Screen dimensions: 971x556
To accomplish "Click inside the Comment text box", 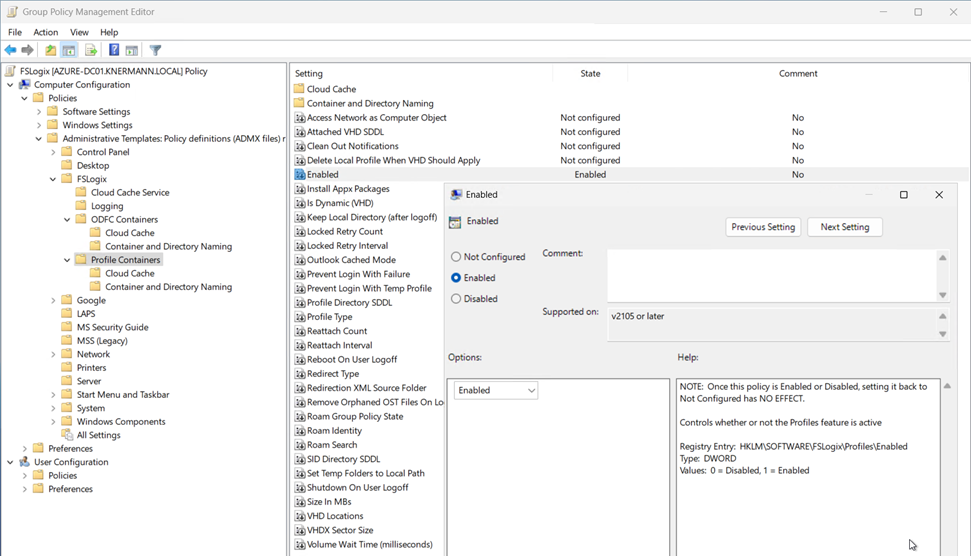I will 772,276.
